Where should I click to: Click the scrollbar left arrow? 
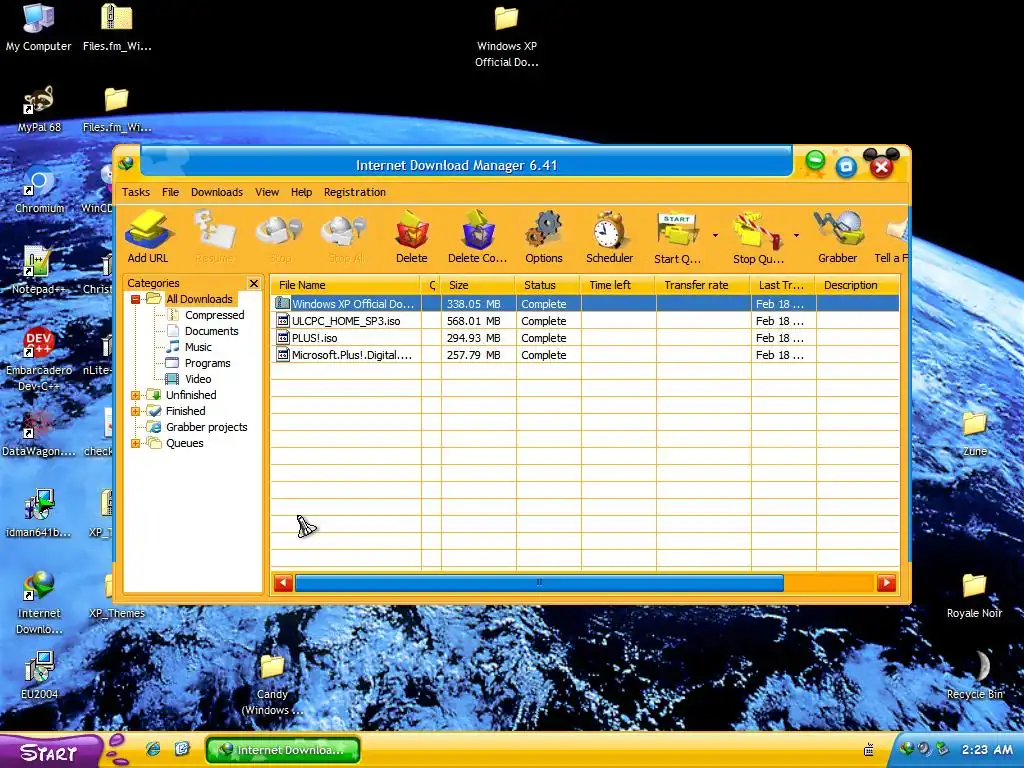283,583
